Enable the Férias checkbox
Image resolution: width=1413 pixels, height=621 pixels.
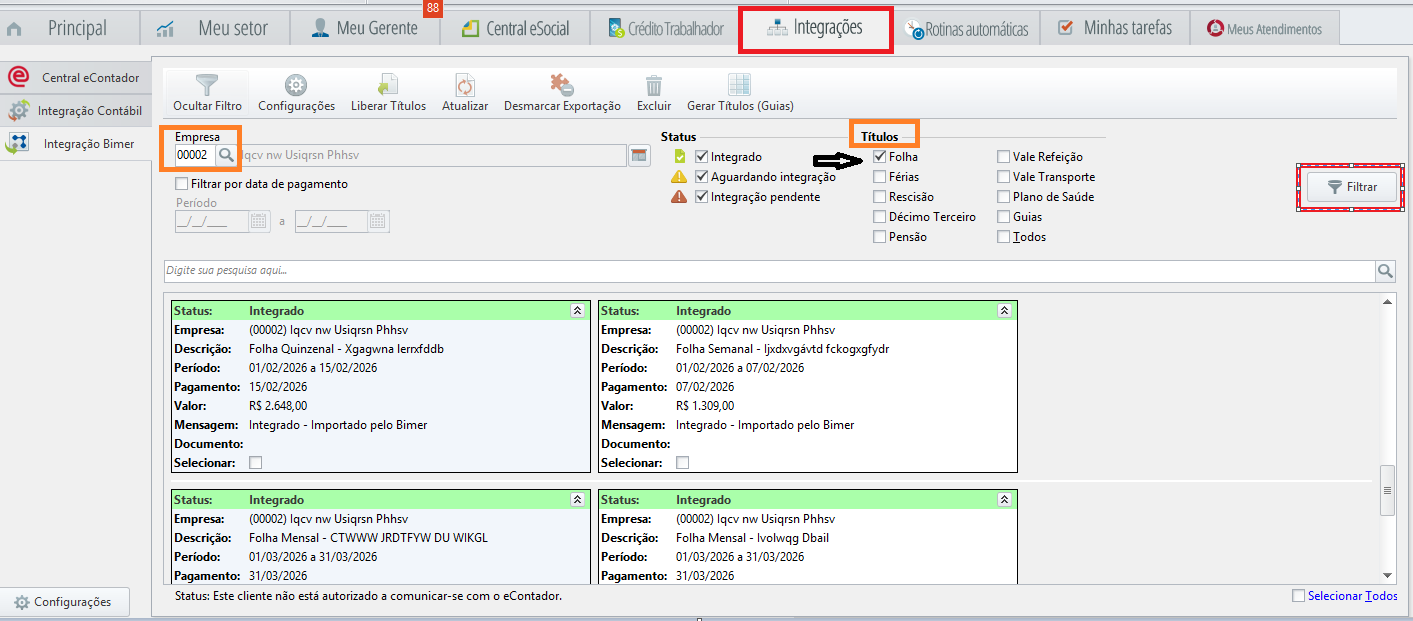879,177
